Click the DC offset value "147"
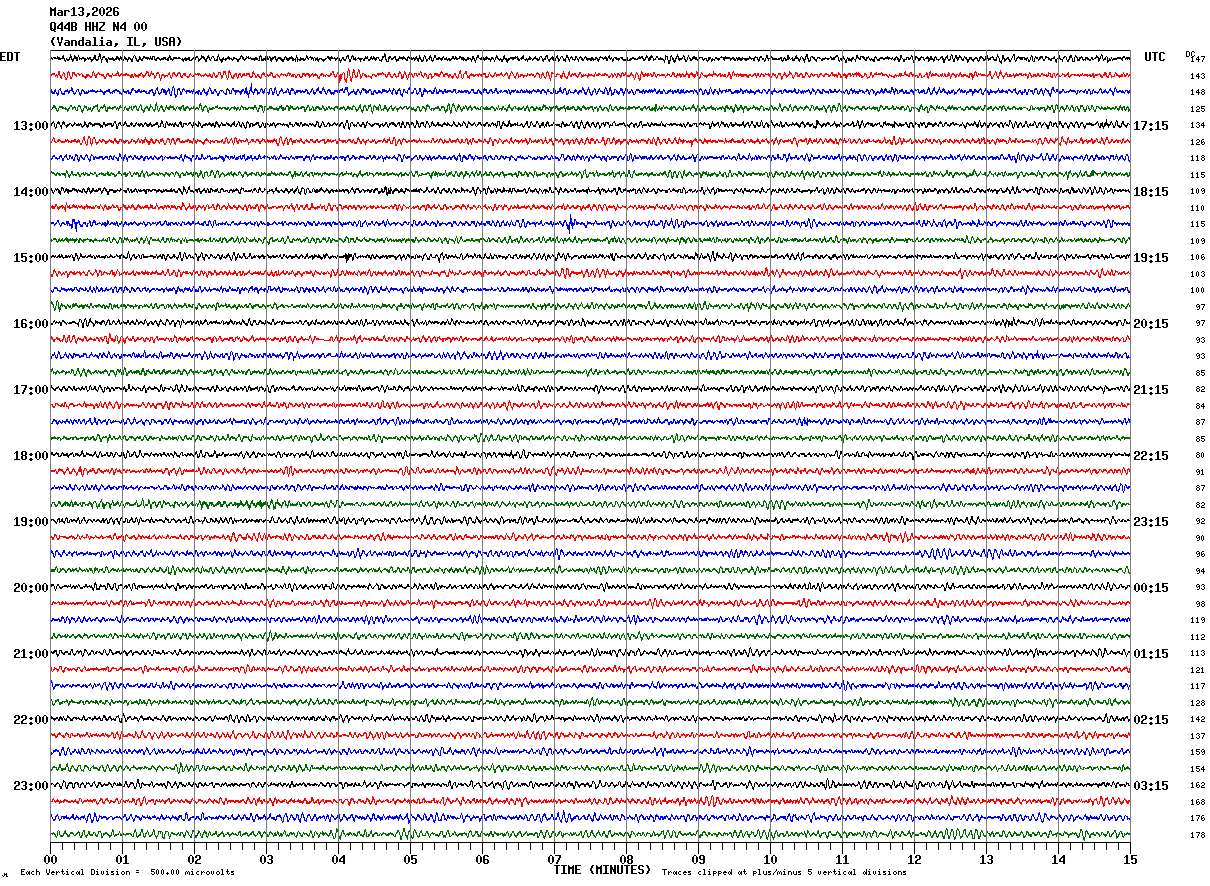 tap(1198, 60)
